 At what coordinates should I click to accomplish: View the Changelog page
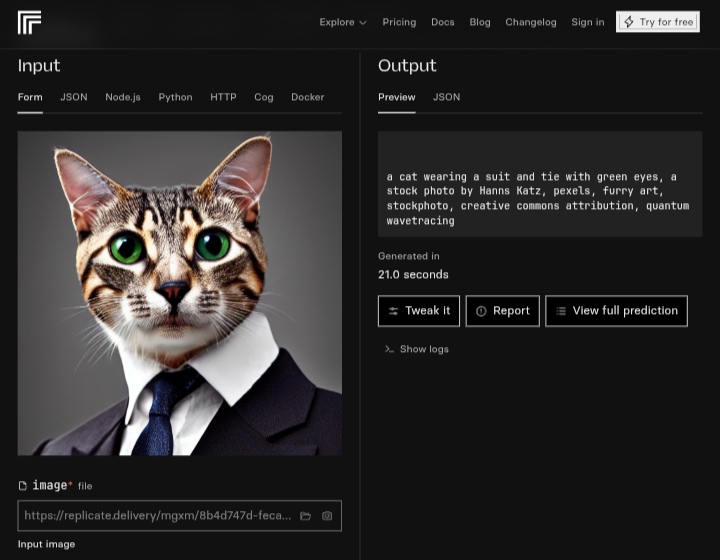[x=531, y=22]
